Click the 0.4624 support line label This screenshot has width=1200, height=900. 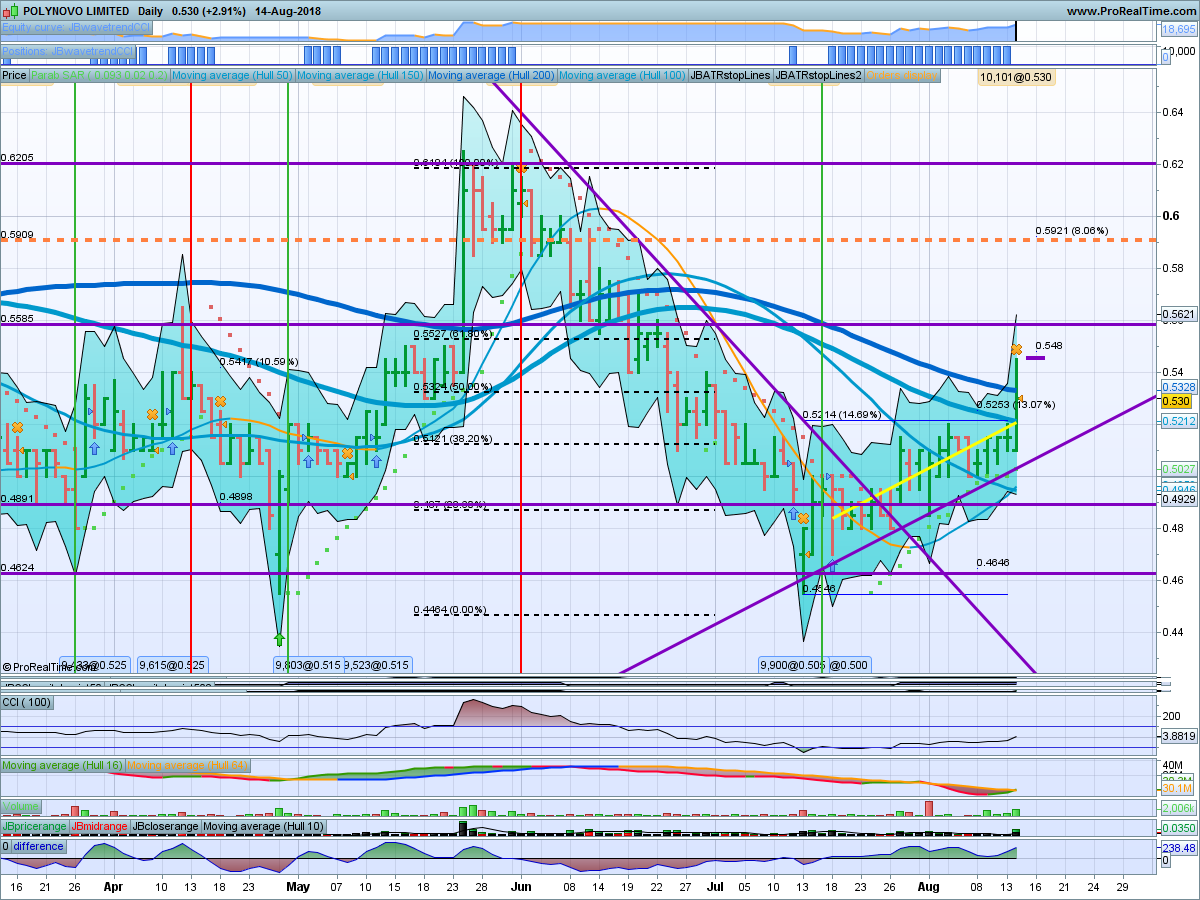coord(17,567)
